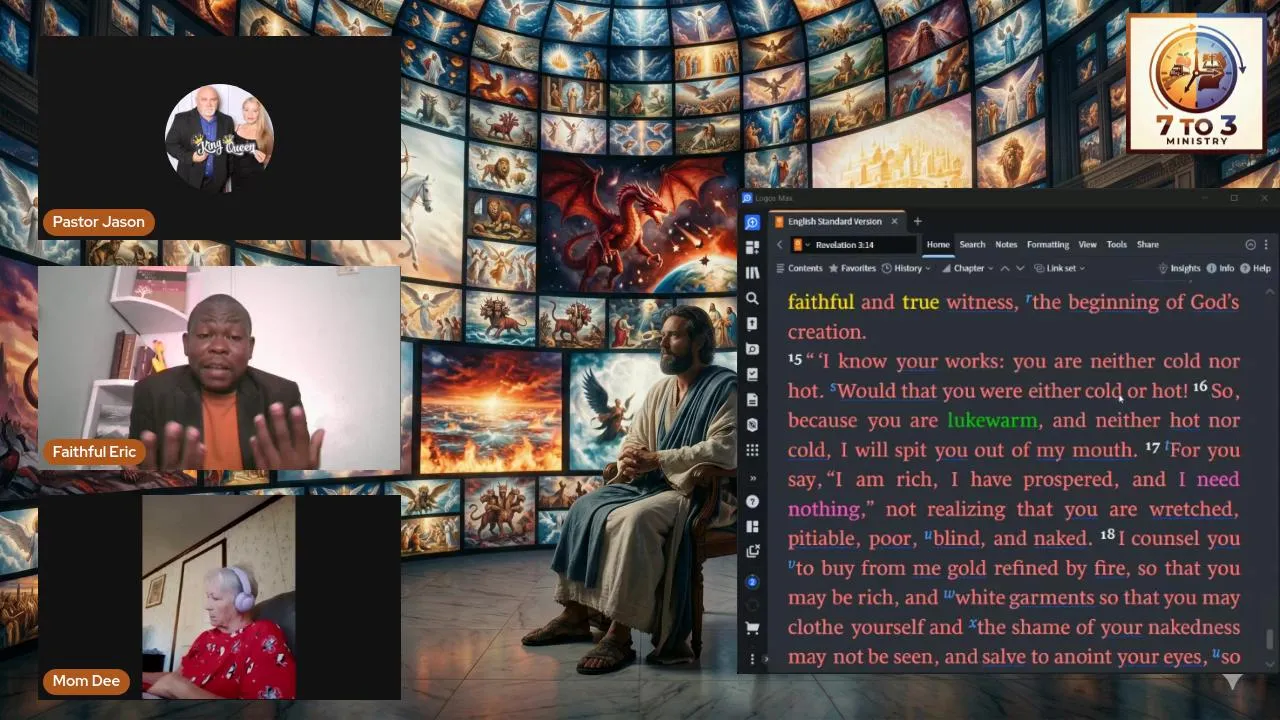Viewport: 1280px width, 720px height.
Task: Click verse number 18
Action: click(x=1107, y=535)
